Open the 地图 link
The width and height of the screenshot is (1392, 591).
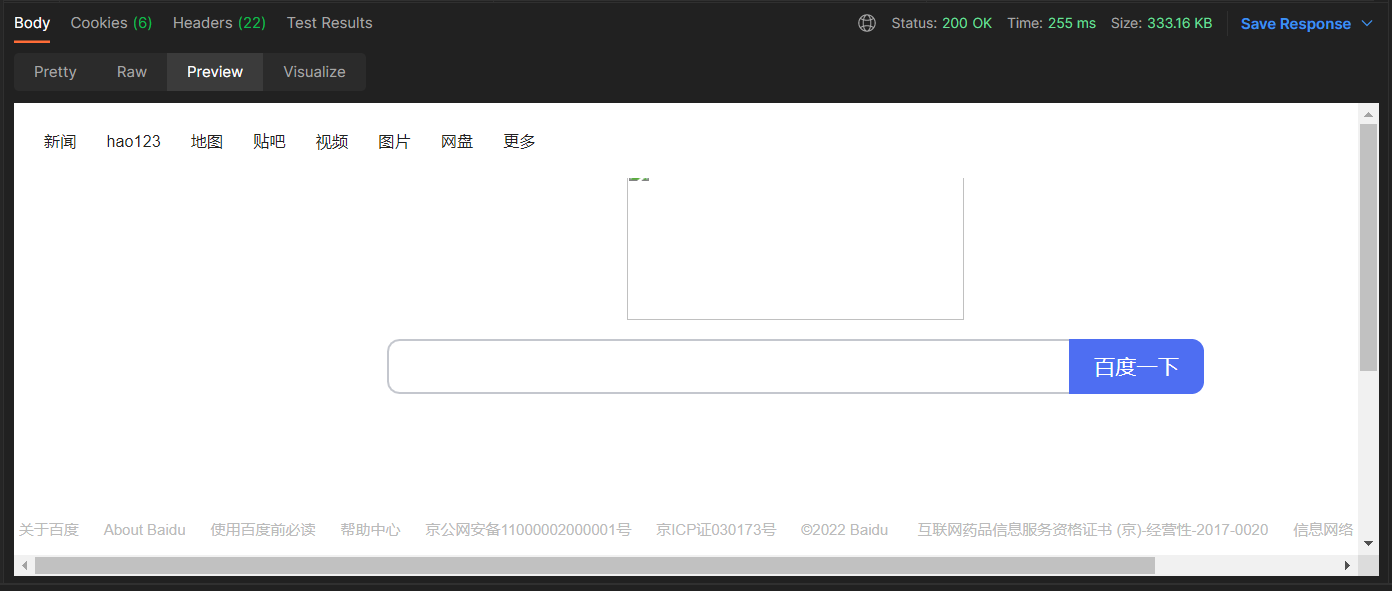[207, 142]
